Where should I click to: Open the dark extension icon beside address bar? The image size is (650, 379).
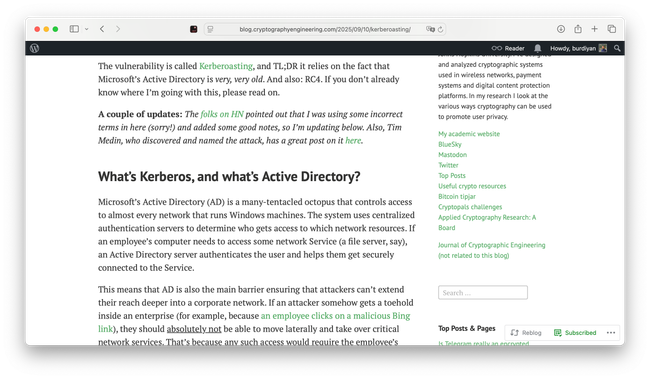click(194, 29)
